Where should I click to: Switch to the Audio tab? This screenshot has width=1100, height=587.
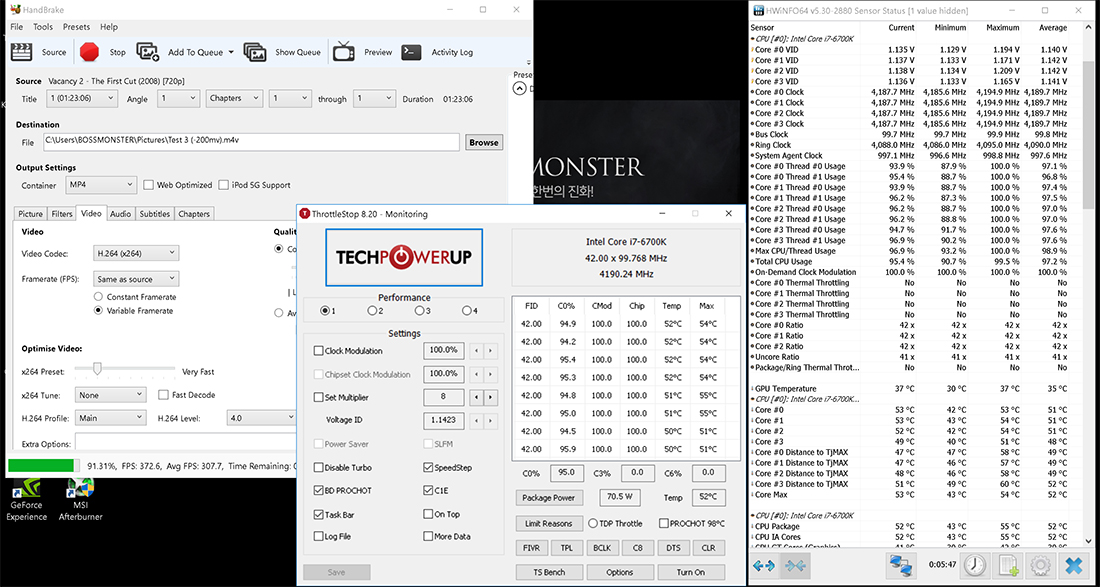[x=120, y=214]
